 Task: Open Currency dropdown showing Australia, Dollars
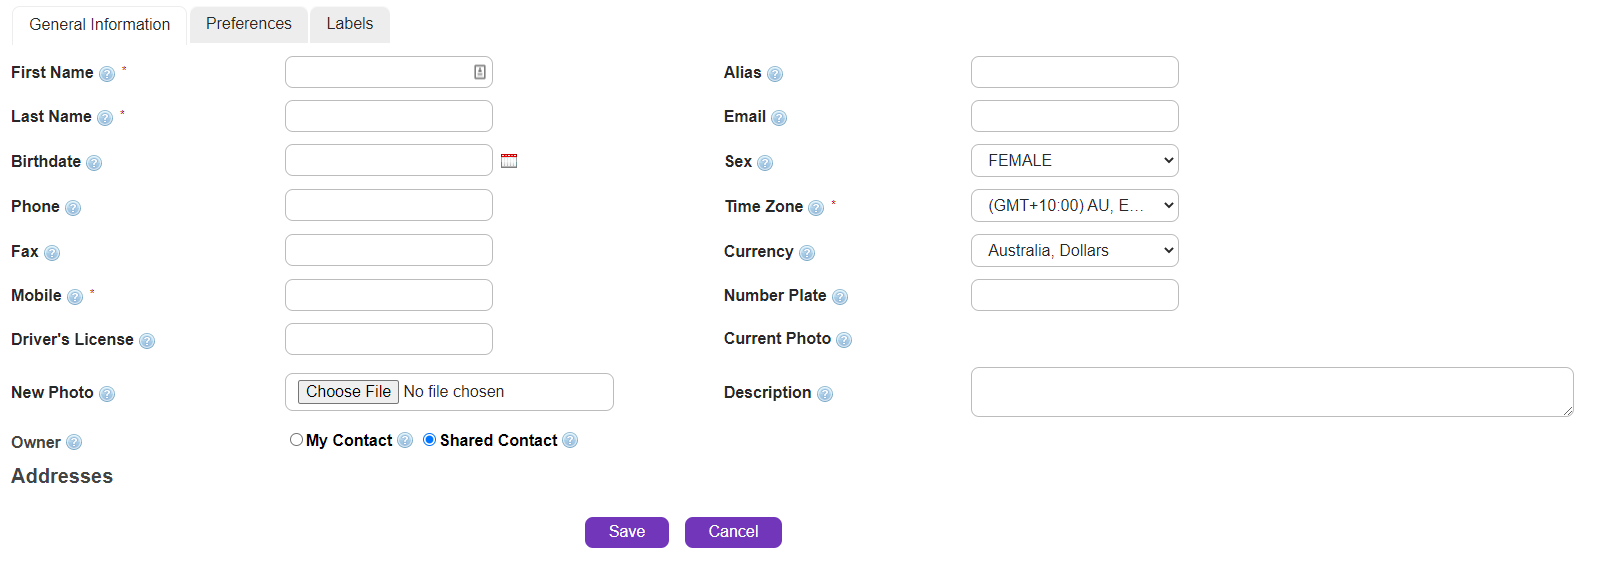[x=1074, y=251]
